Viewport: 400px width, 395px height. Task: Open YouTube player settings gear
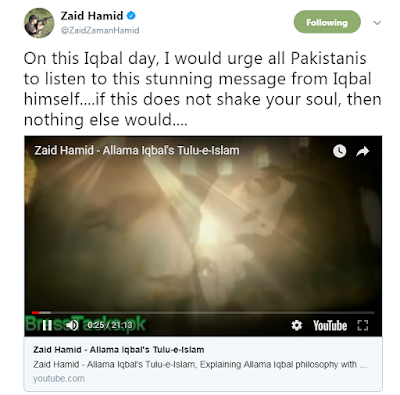[296, 325]
